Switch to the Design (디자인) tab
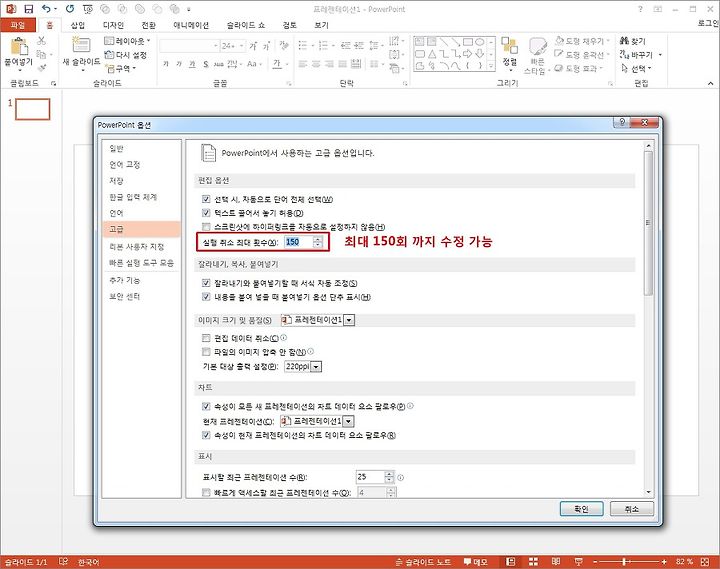The height and width of the screenshot is (569, 720). click(113, 25)
